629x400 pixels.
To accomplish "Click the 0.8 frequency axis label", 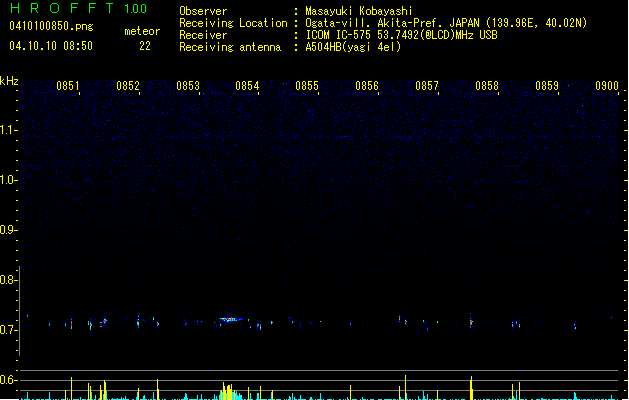I will click(8, 280).
